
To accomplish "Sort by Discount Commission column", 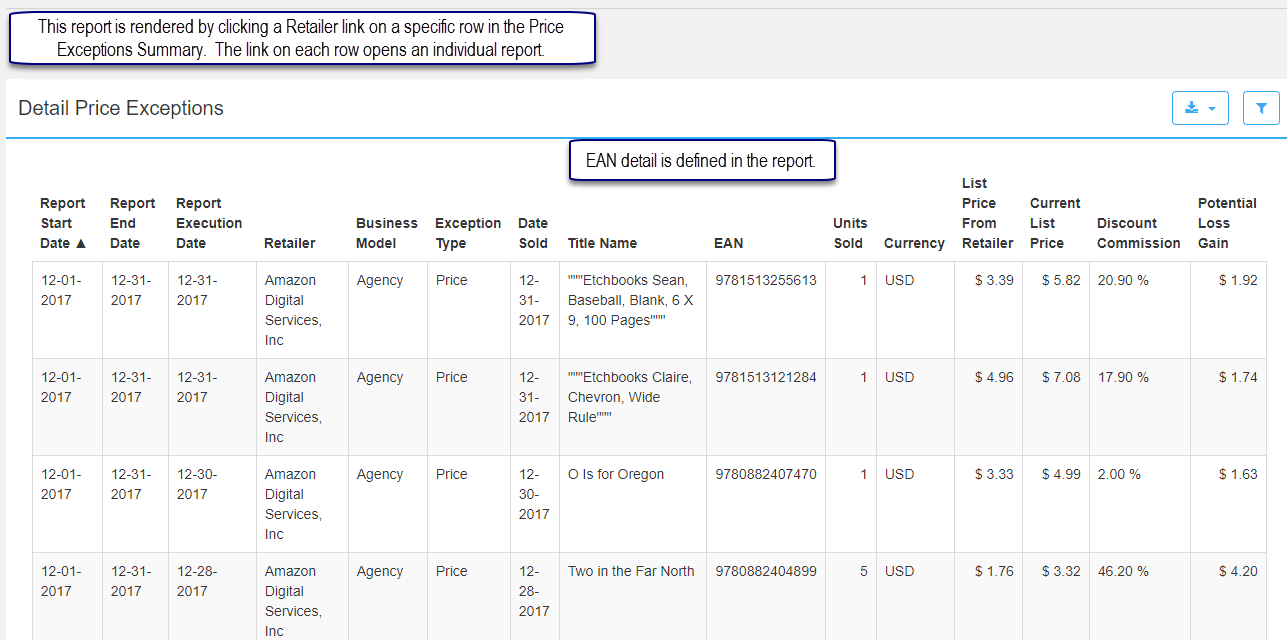I will click(1139, 233).
